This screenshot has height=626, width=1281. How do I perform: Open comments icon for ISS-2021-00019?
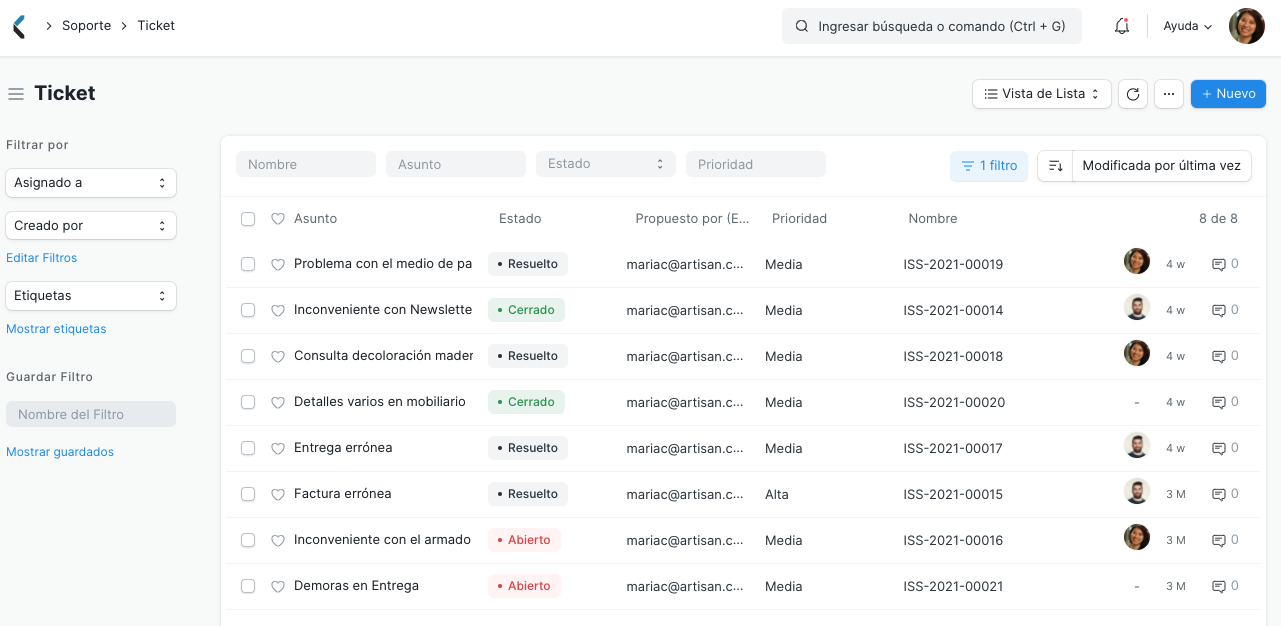(x=1219, y=265)
